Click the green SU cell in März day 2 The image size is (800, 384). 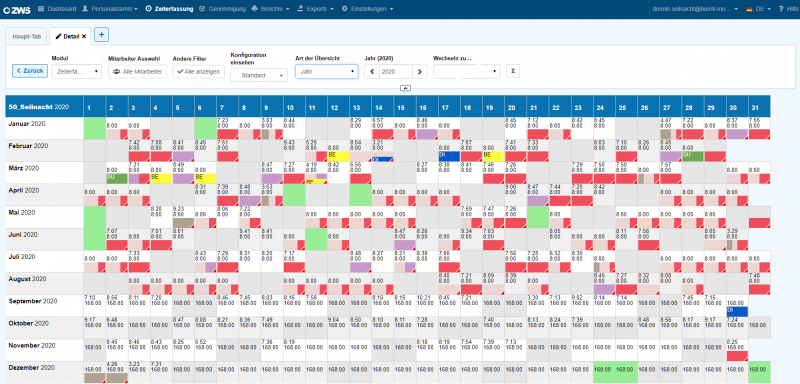point(117,178)
